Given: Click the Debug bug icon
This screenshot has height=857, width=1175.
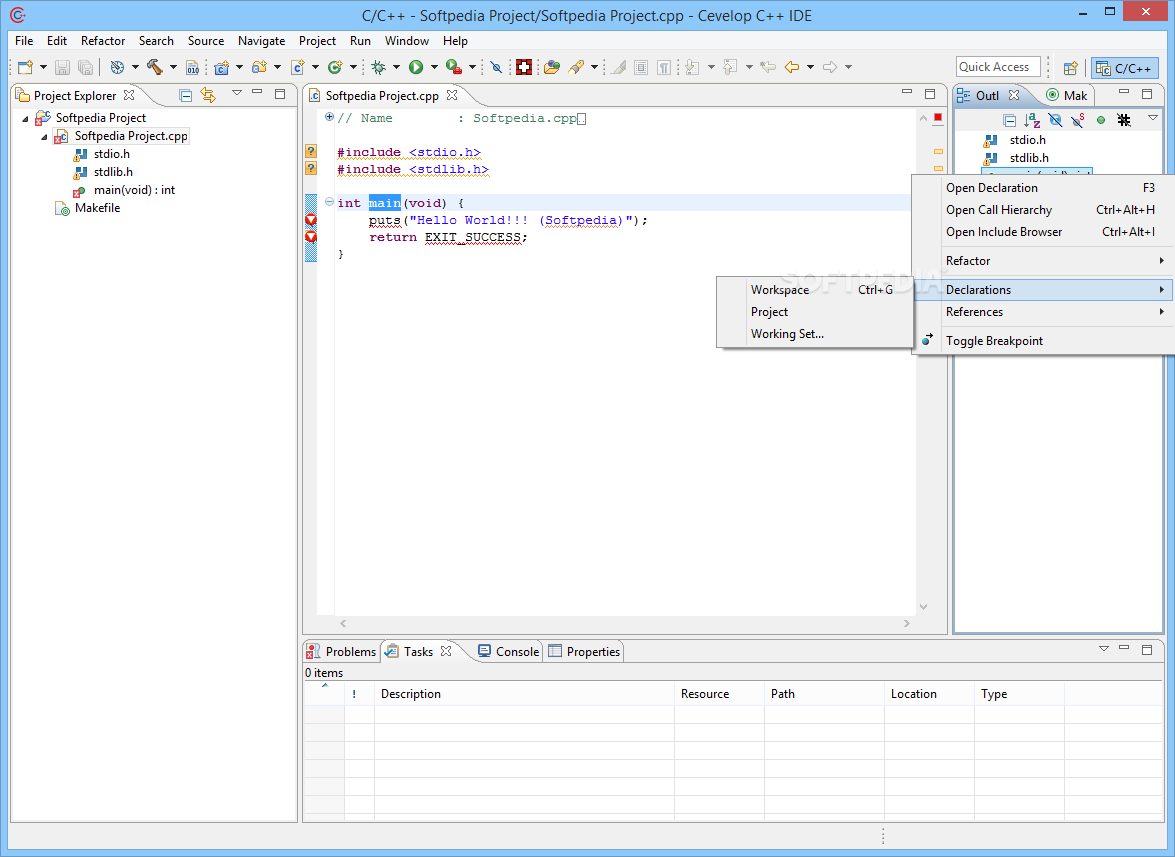Looking at the screenshot, I should click(378, 67).
